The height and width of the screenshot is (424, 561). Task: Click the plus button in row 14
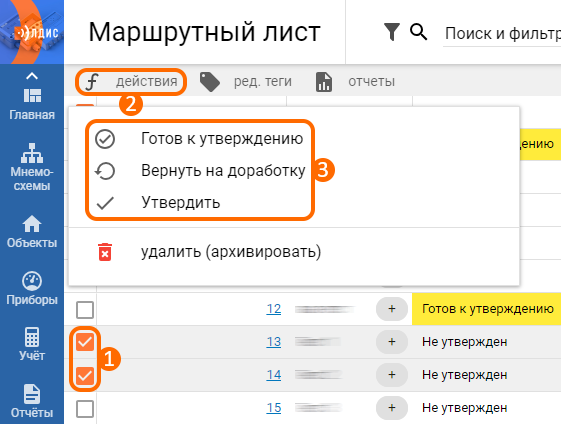point(392,375)
